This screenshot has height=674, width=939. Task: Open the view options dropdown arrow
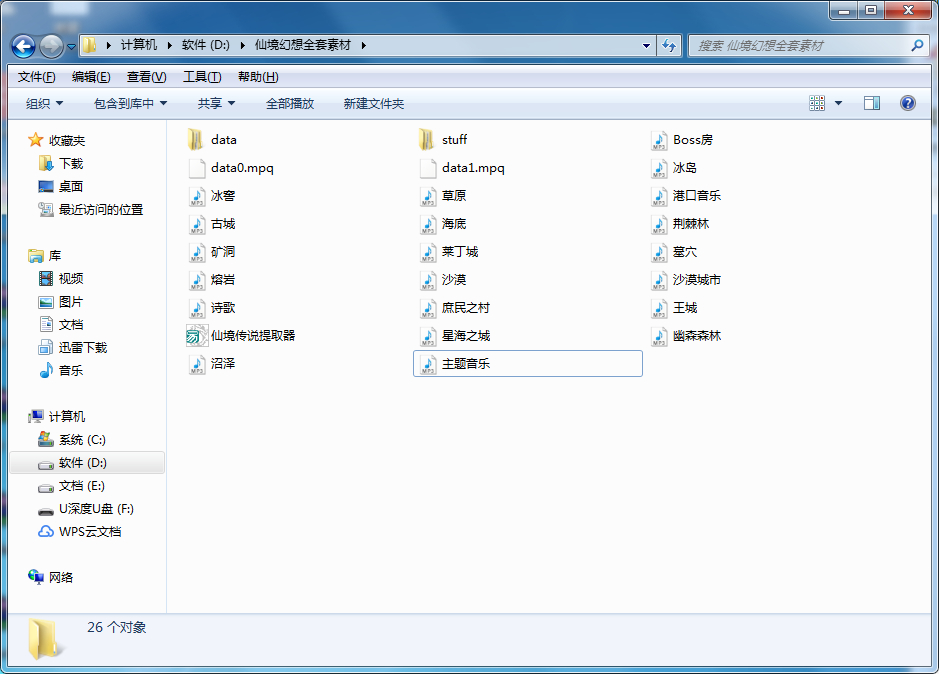[838, 103]
